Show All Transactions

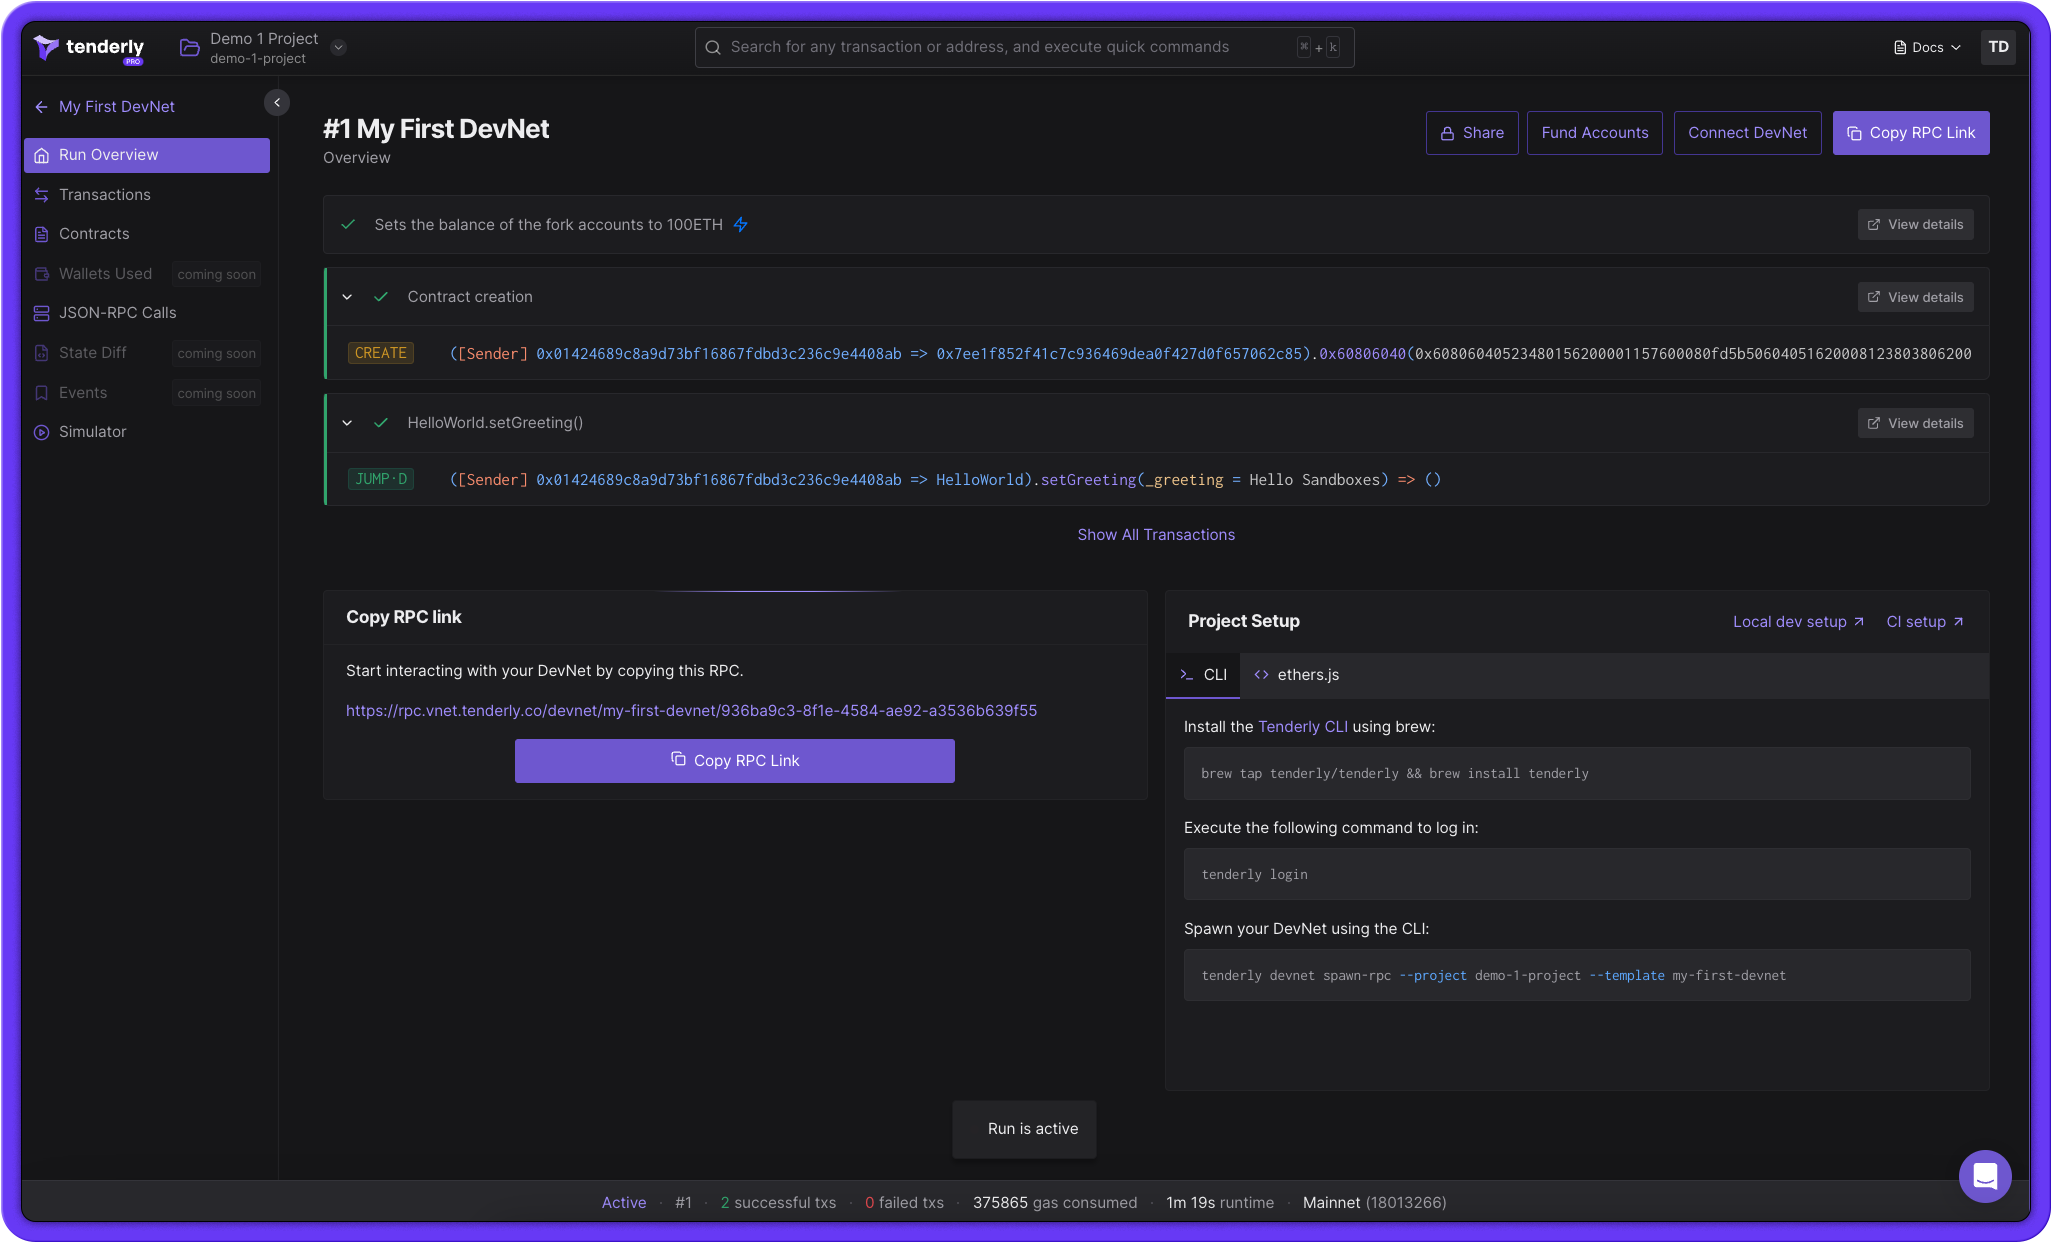[x=1156, y=534]
